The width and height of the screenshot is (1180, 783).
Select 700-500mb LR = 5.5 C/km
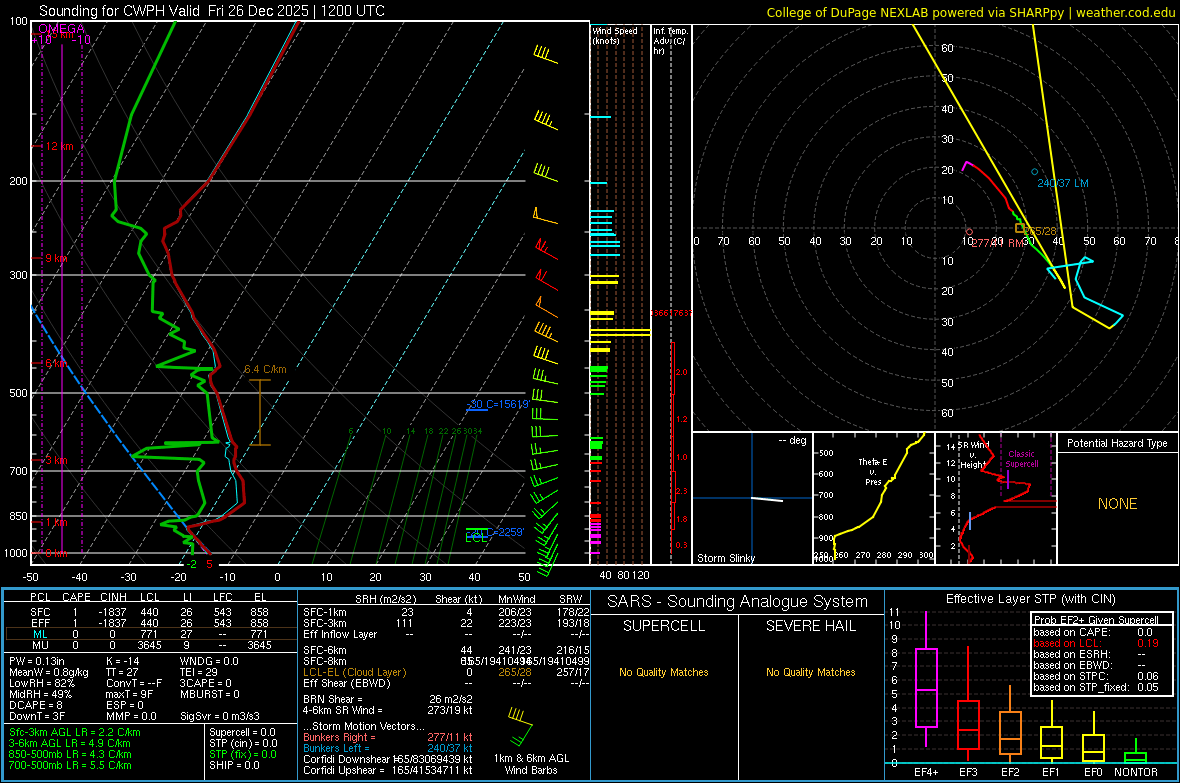[70, 765]
